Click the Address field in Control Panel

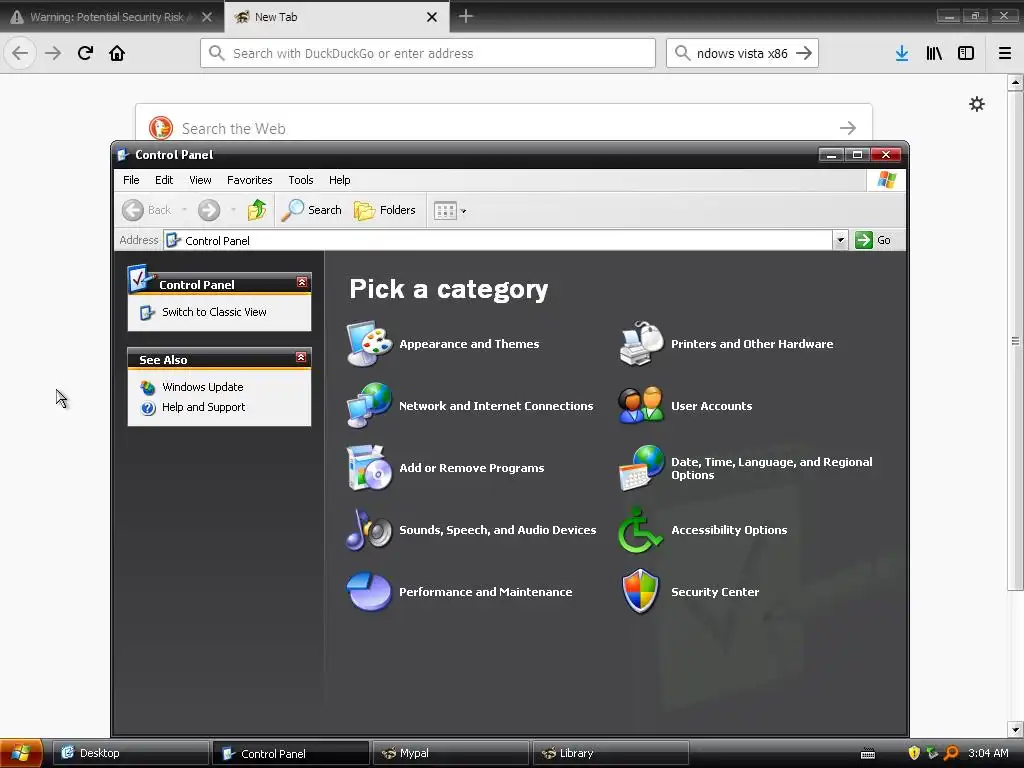[498, 240]
